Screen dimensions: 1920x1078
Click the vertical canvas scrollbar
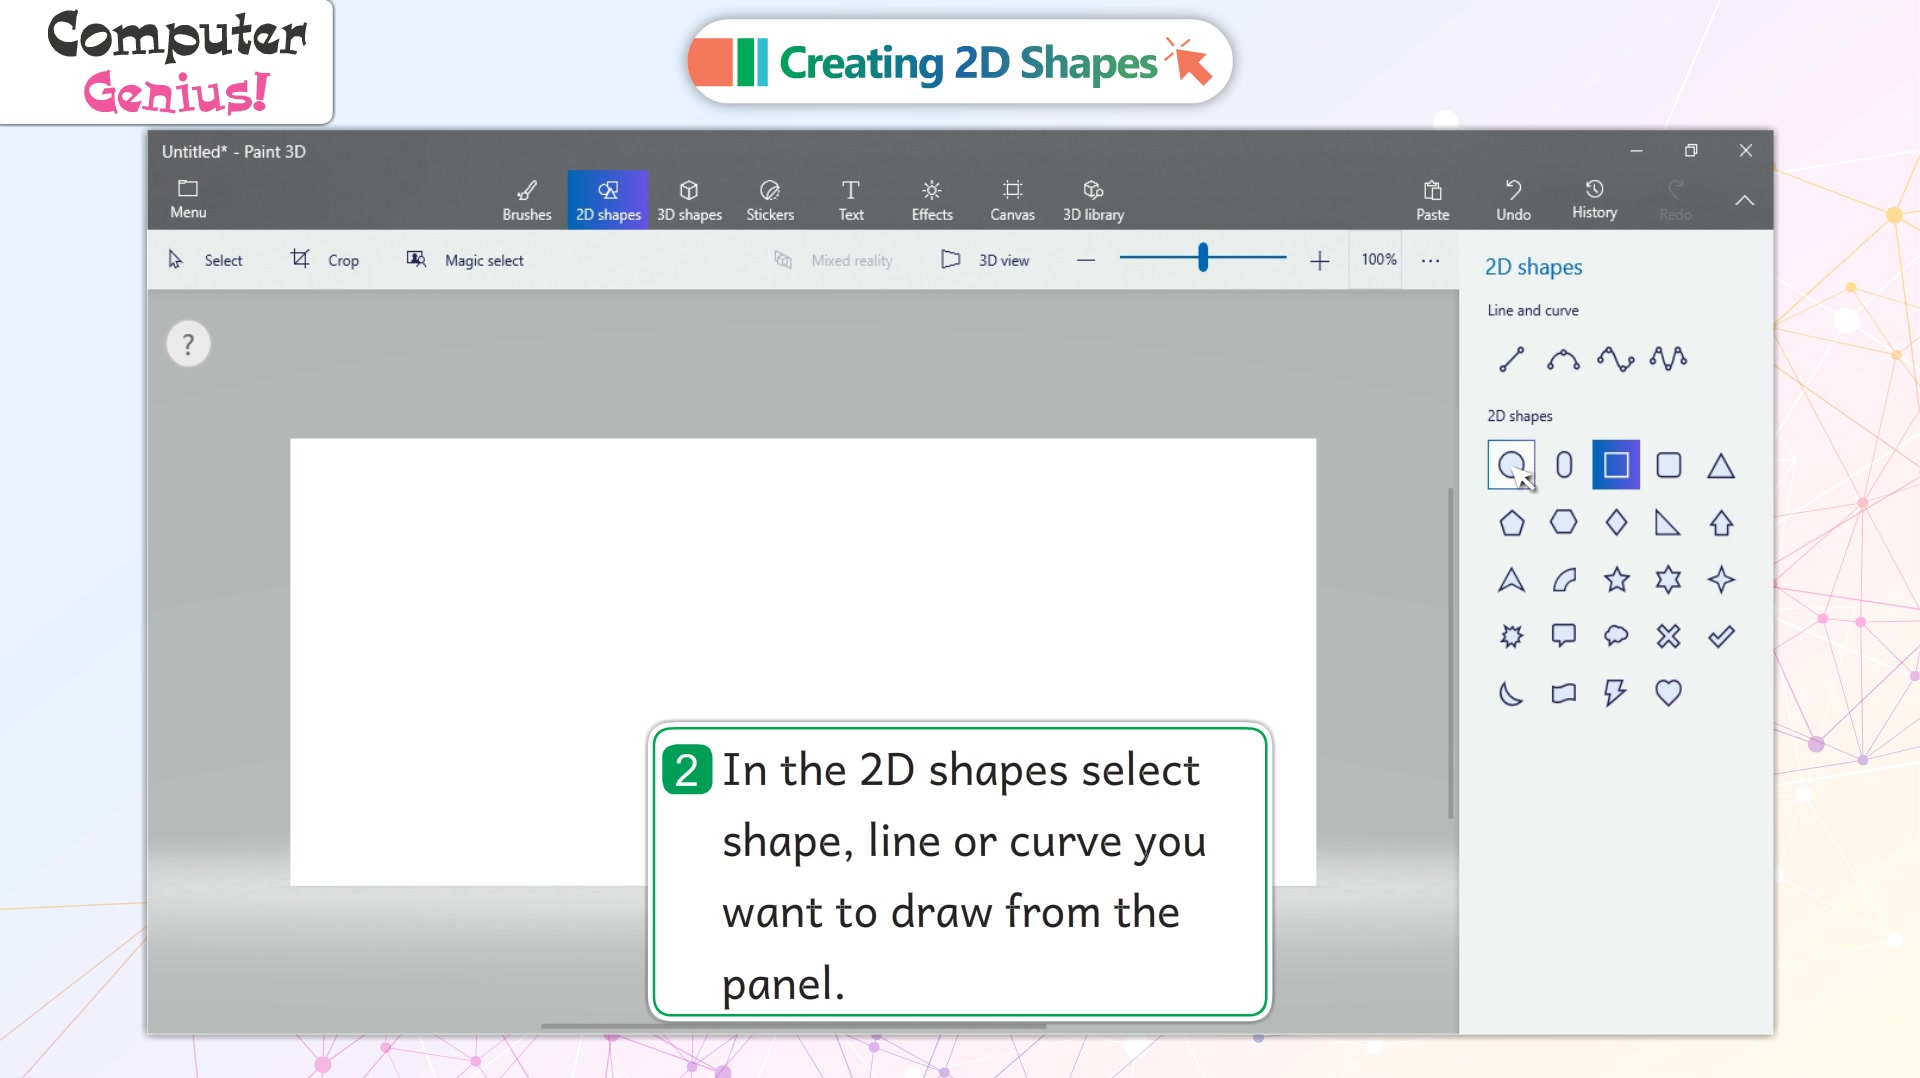click(x=1450, y=653)
